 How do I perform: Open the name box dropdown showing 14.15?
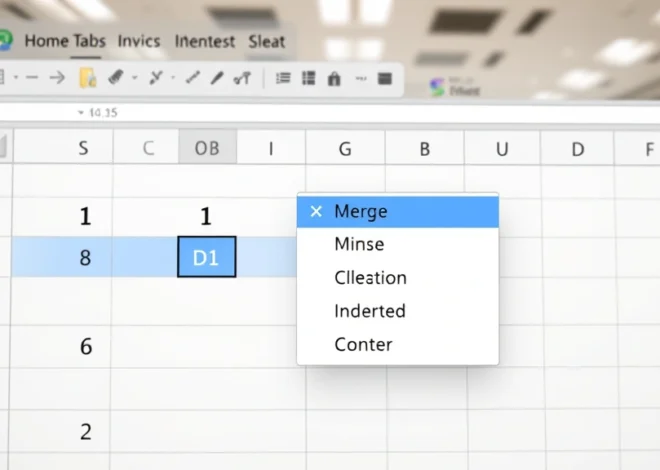[x=81, y=112]
